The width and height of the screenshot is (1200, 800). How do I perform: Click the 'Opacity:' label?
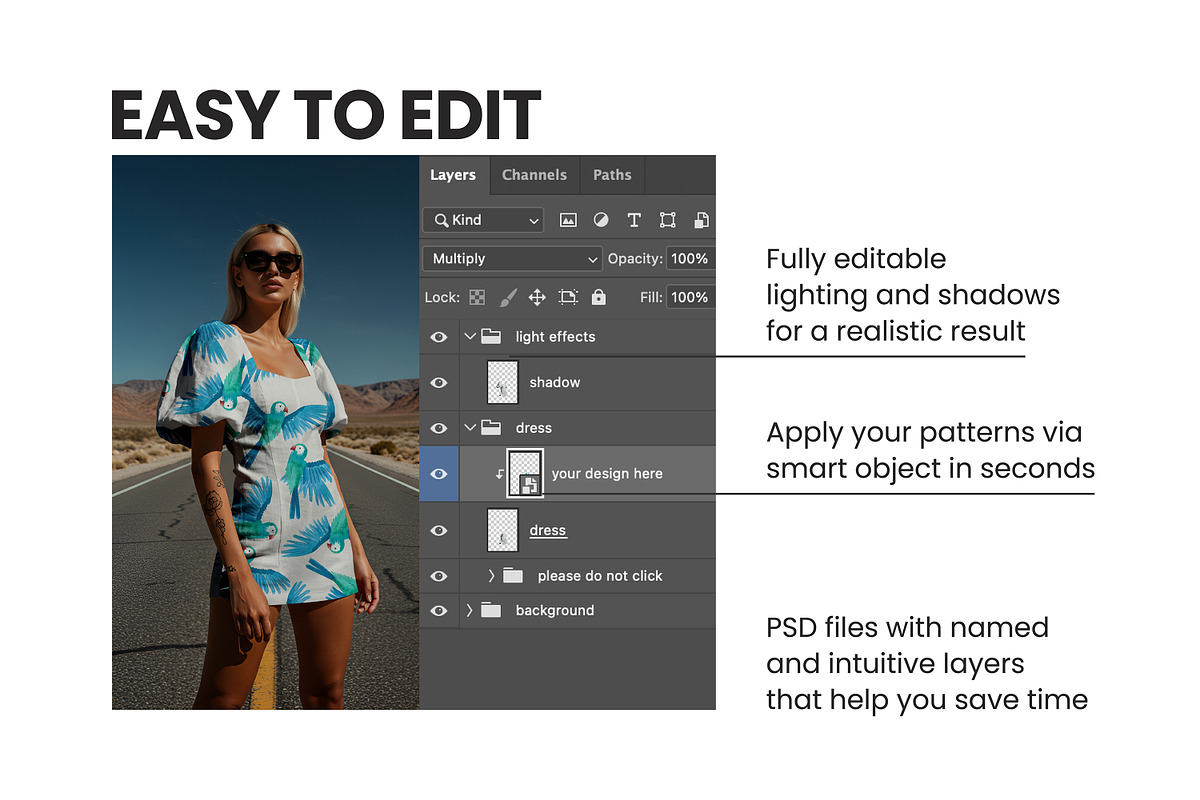635,258
